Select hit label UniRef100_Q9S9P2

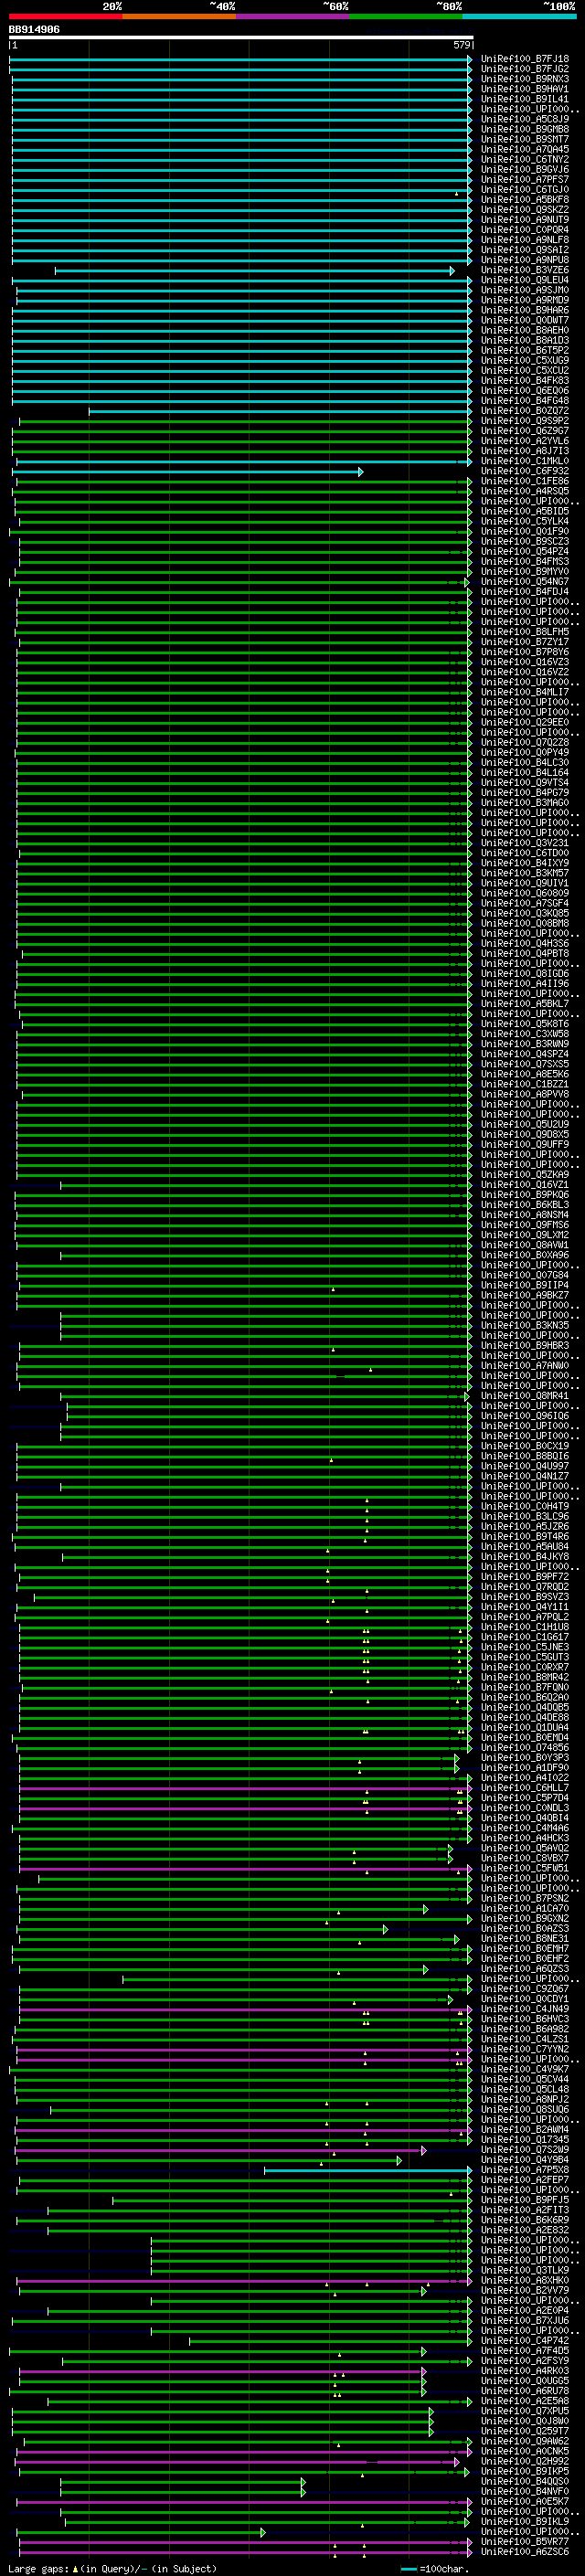[524, 421]
